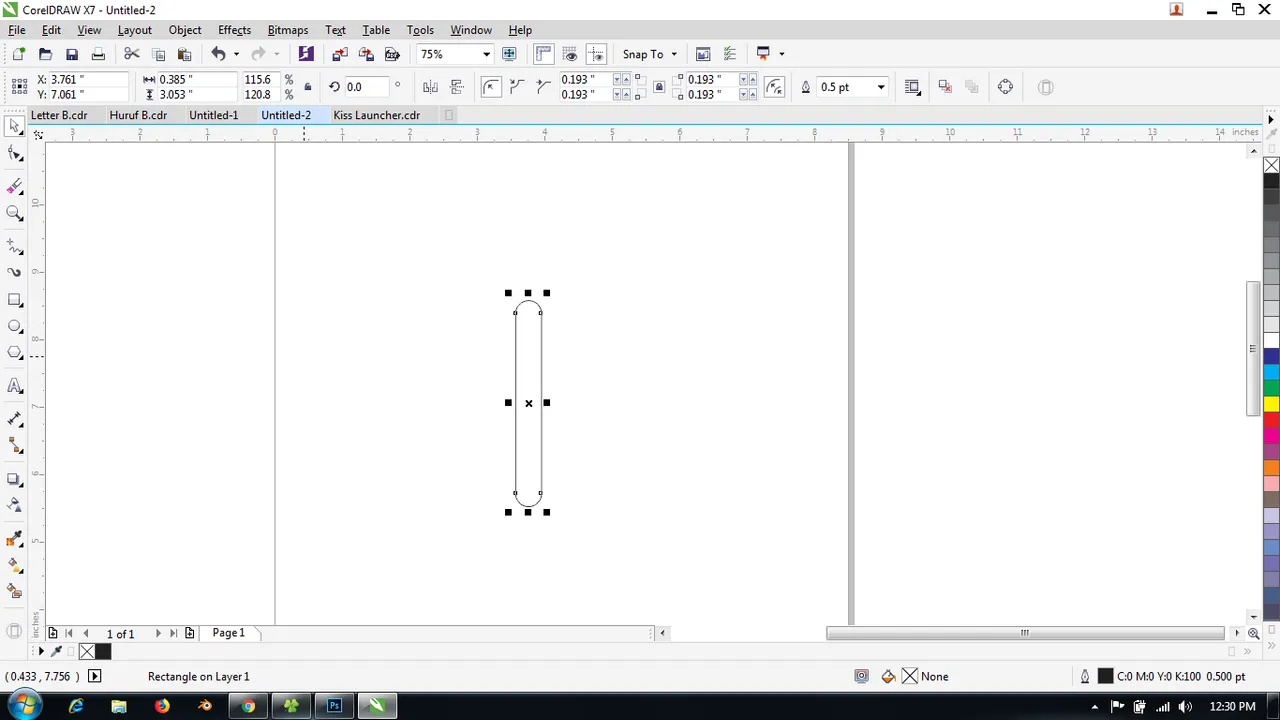This screenshot has height=720, width=1280.
Task: Choose the Artistic Media tool
Action: point(15,272)
